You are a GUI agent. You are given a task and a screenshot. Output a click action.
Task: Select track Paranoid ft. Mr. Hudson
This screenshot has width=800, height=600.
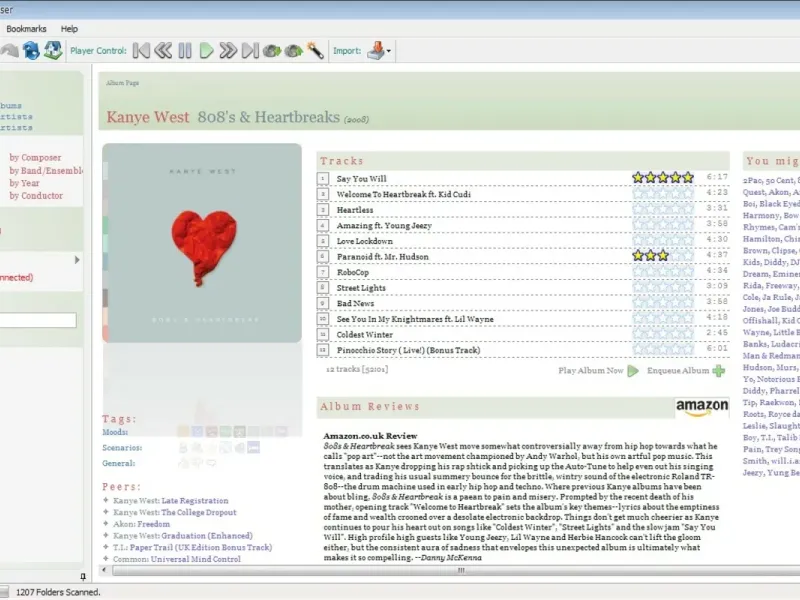[383, 257]
